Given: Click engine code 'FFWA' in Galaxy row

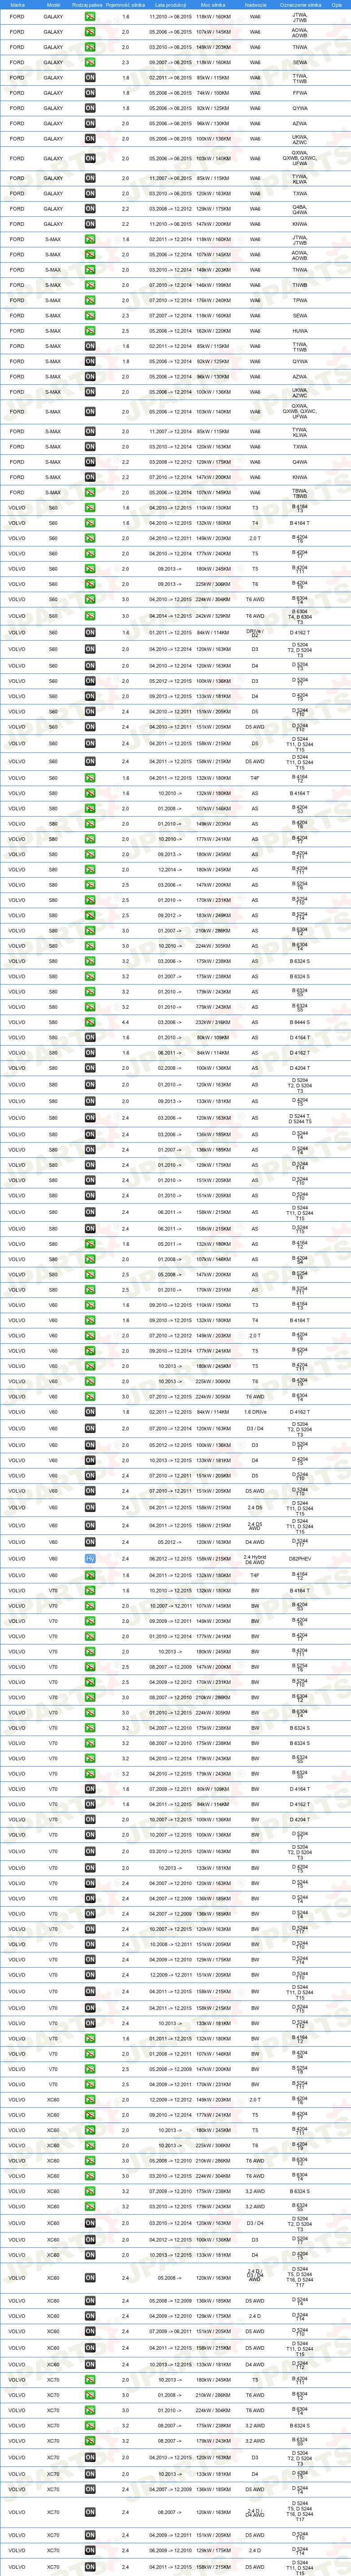Looking at the screenshot, I should [x=300, y=93].
